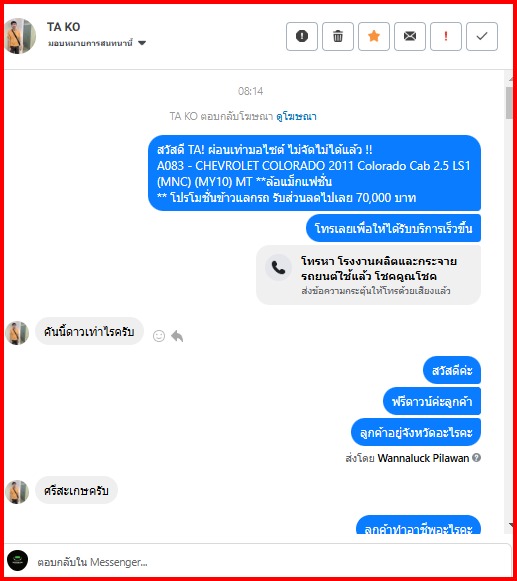Add emoji reaction to คันนี้ดาวเท่าไรครับ message

159,336
